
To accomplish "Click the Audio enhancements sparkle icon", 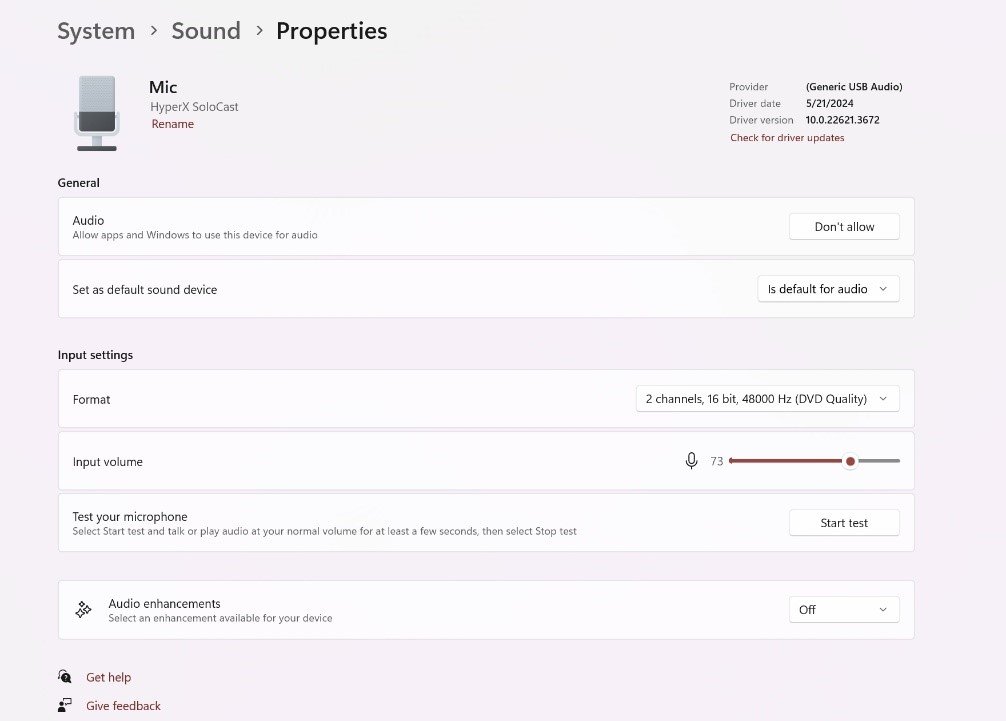I will click(x=84, y=610).
